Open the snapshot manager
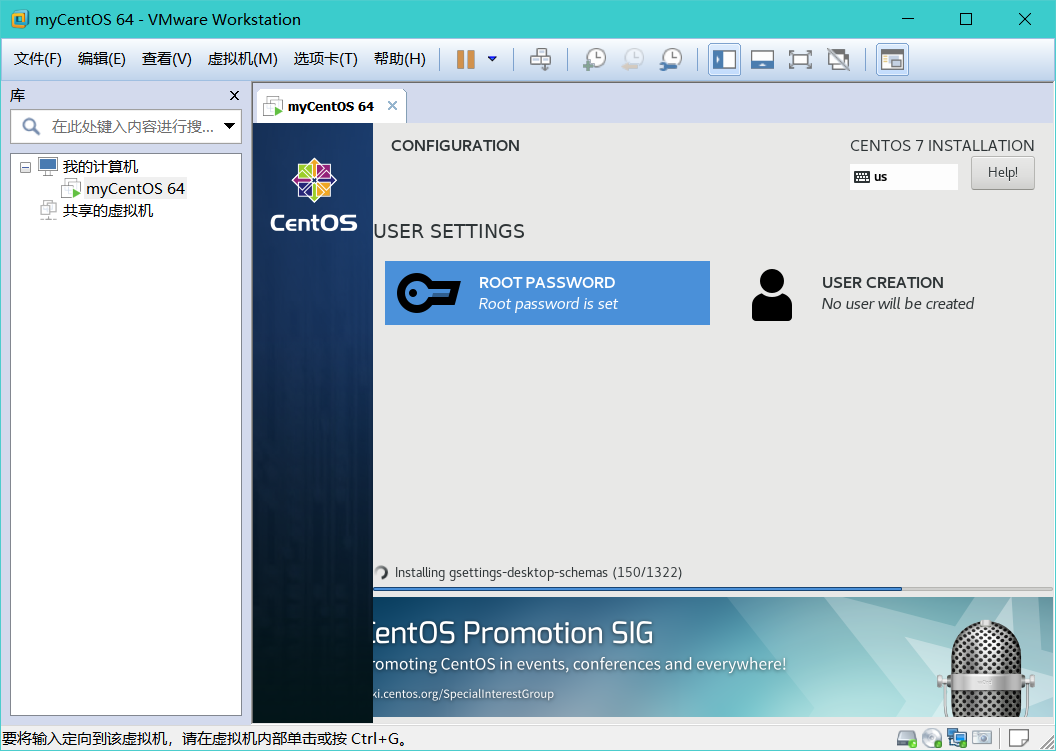Viewport: 1056px width, 751px height. coord(671,59)
